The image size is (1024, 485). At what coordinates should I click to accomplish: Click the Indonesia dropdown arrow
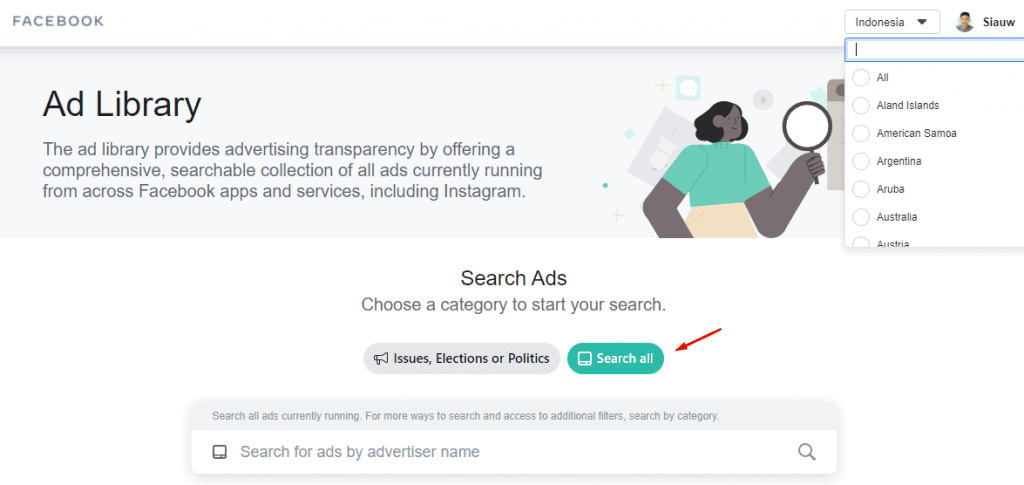(x=921, y=22)
